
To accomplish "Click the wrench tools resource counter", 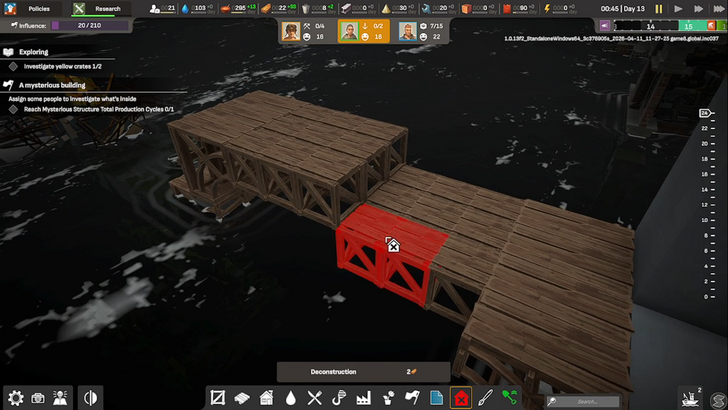I will [x=439, y=8].
